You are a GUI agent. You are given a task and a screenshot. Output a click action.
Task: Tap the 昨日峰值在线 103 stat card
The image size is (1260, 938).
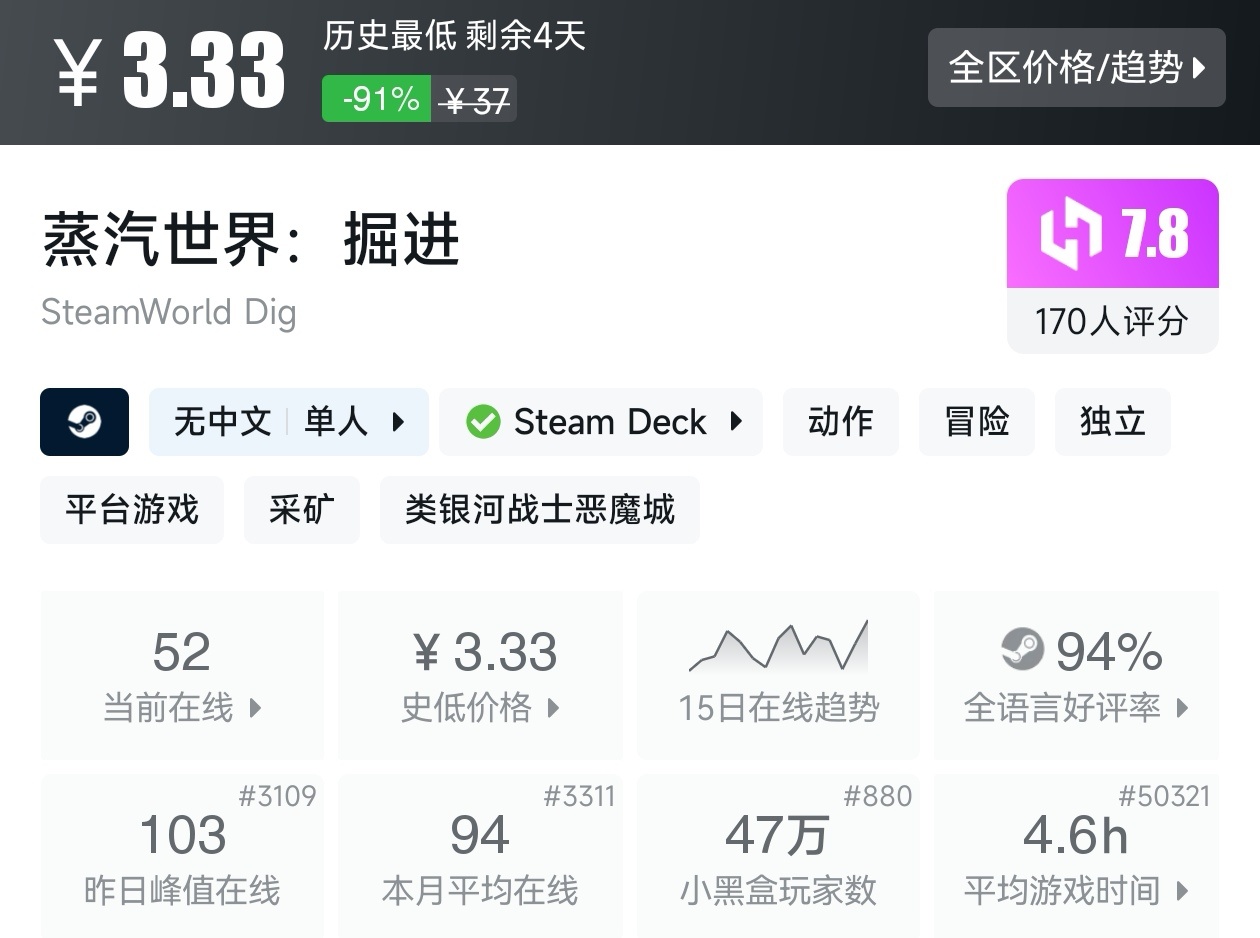click(182, 856)
